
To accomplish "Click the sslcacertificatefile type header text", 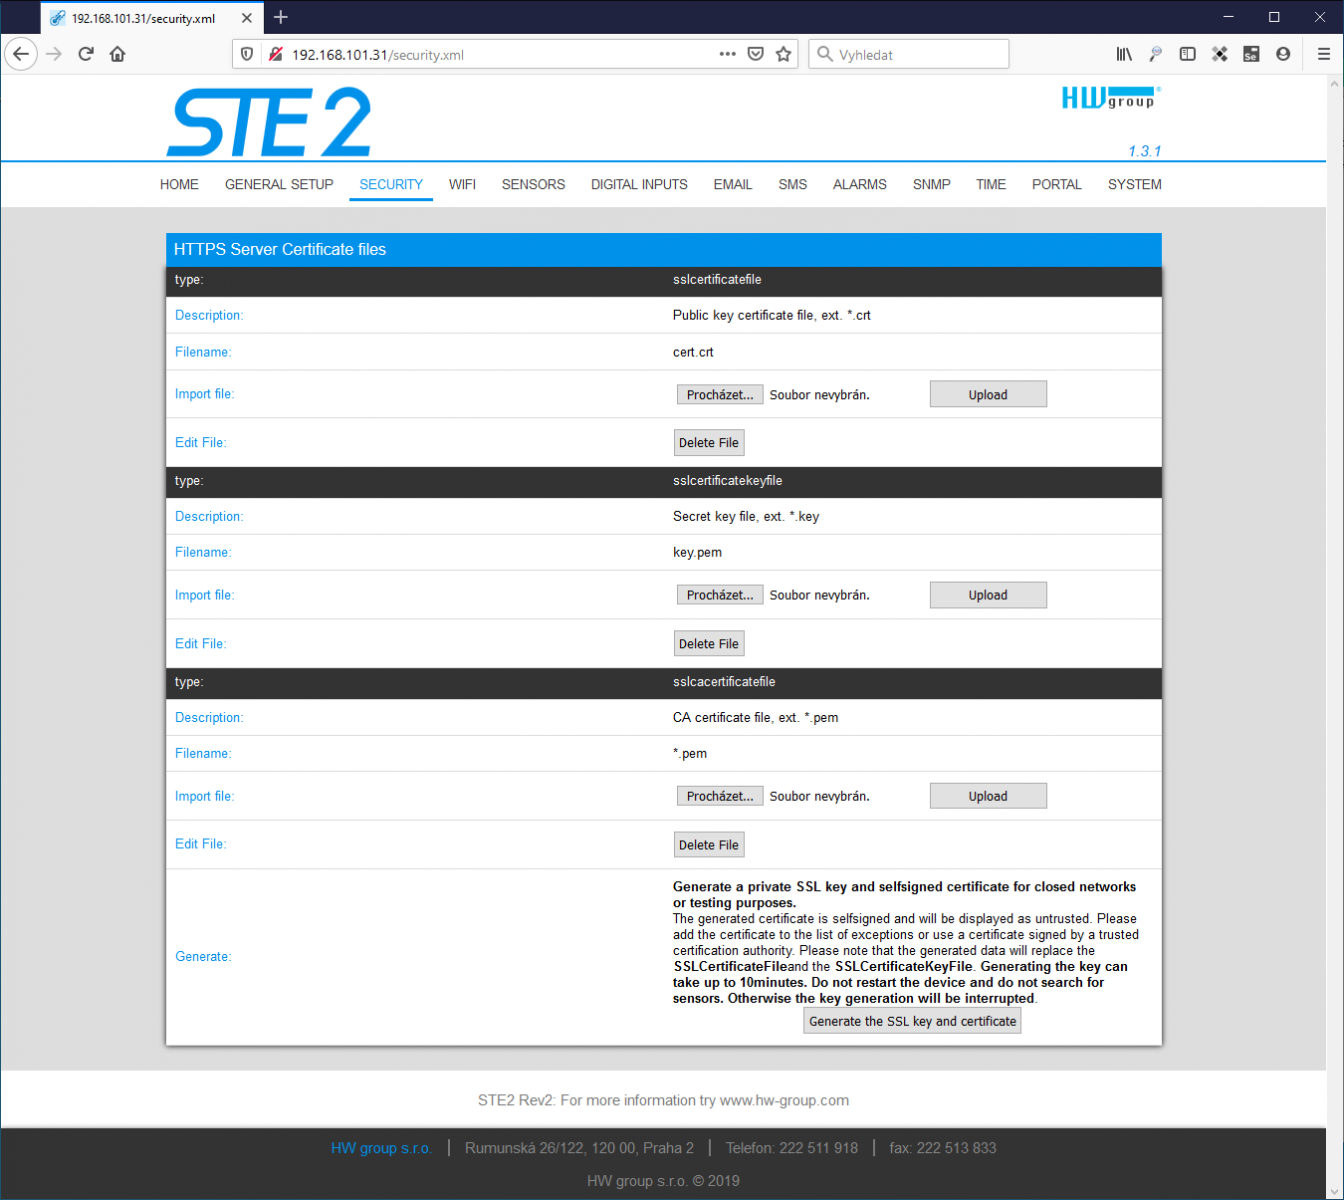I will tap(724, 682).
